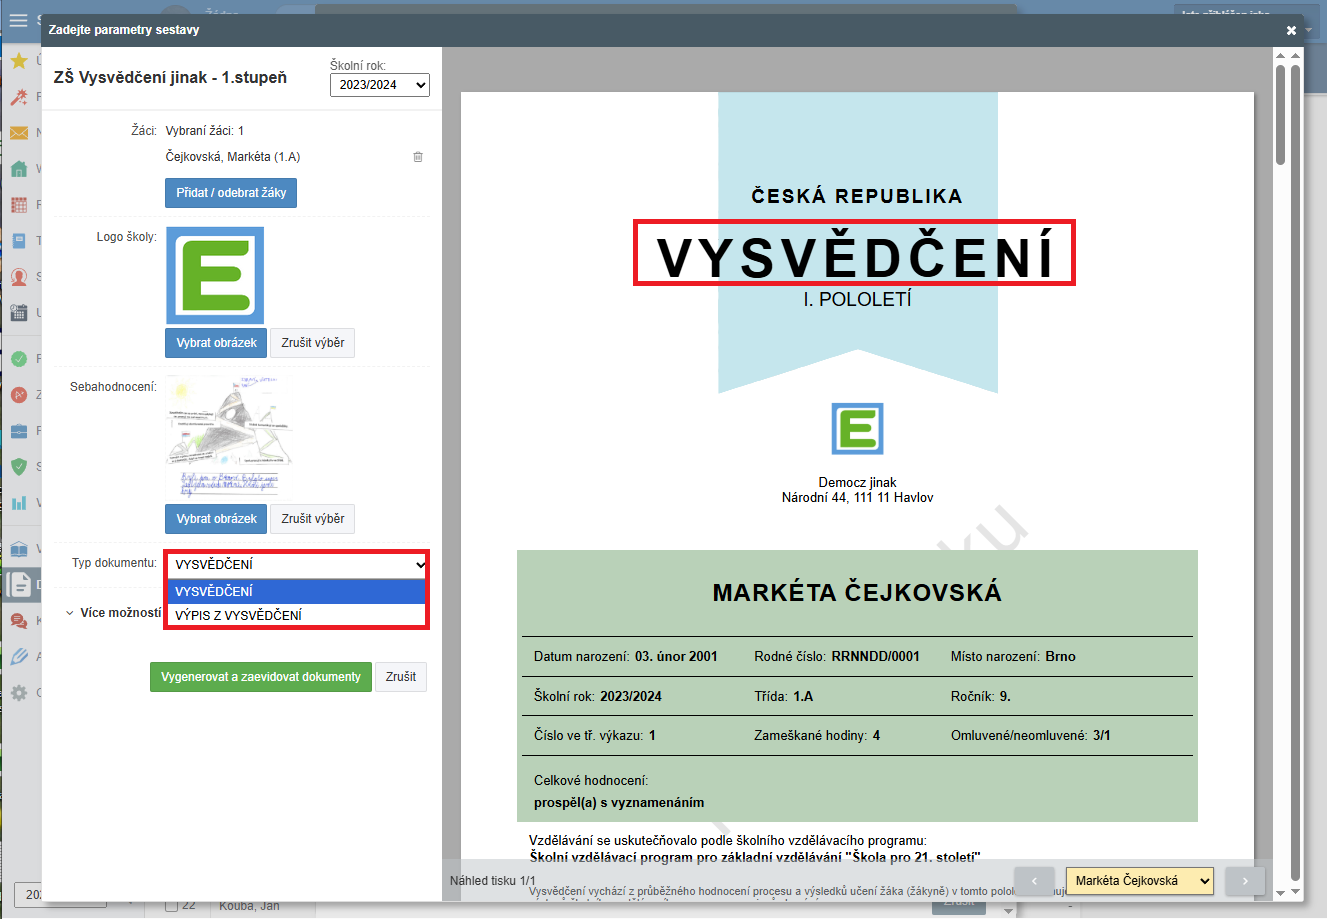Open the envelope messages icon in sidebar
1327x919 pixels.
[18, 133]
